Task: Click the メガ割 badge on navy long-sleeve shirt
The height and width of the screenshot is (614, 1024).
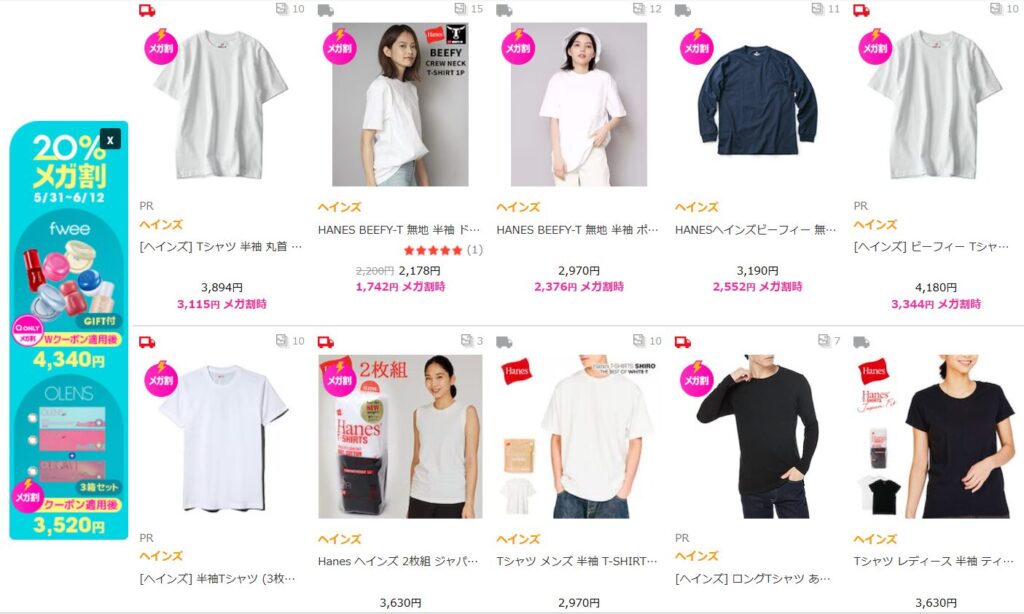Action: [x=696, y=46]
